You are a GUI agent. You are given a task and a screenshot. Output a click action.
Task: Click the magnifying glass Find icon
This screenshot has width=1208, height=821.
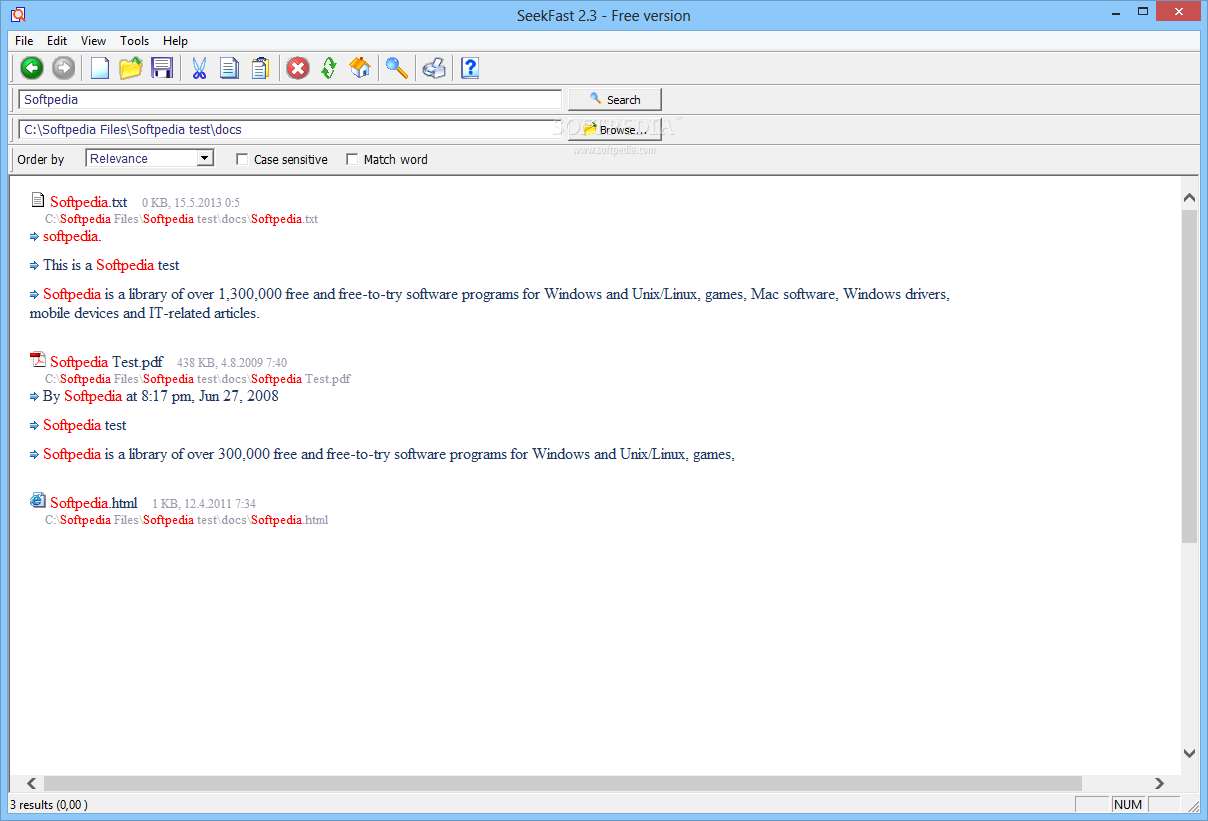pos(397,68)
